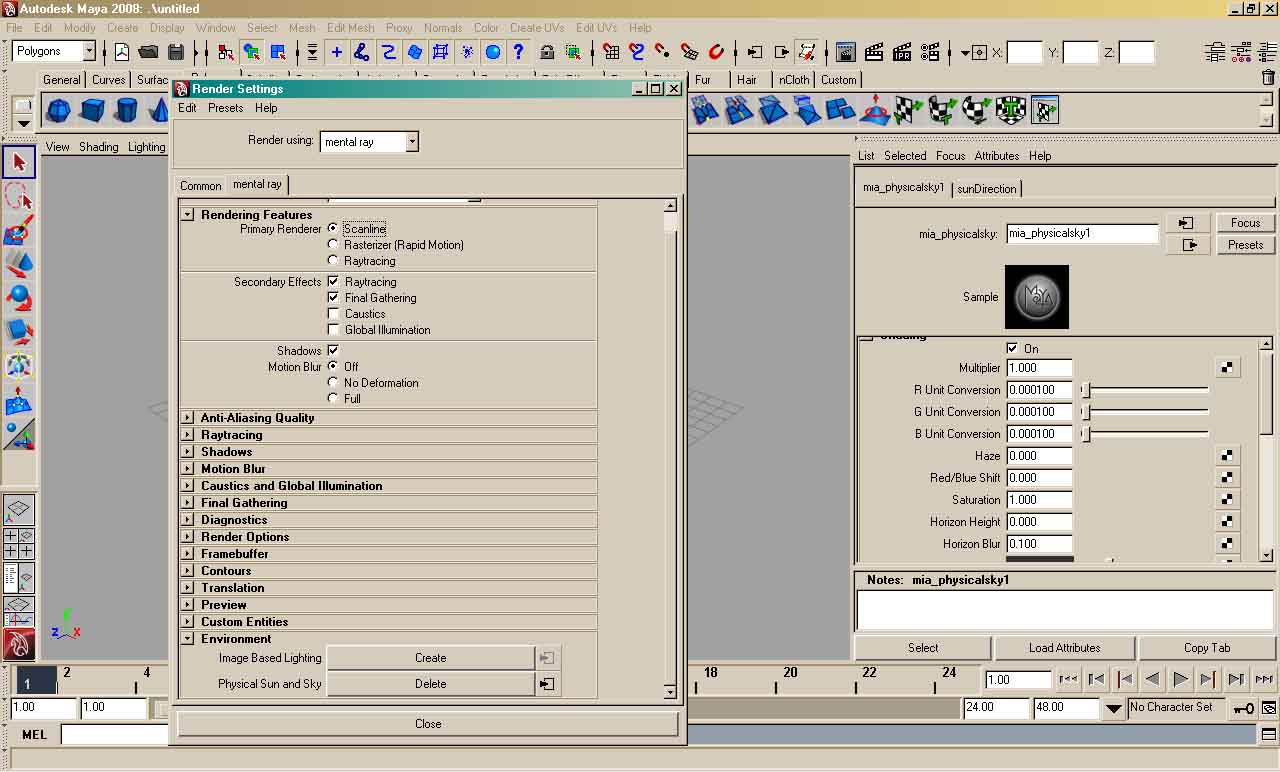Select the Universal Manipulator tool
The height and width of the screenshot is (772, 1280).
(19, 366)
